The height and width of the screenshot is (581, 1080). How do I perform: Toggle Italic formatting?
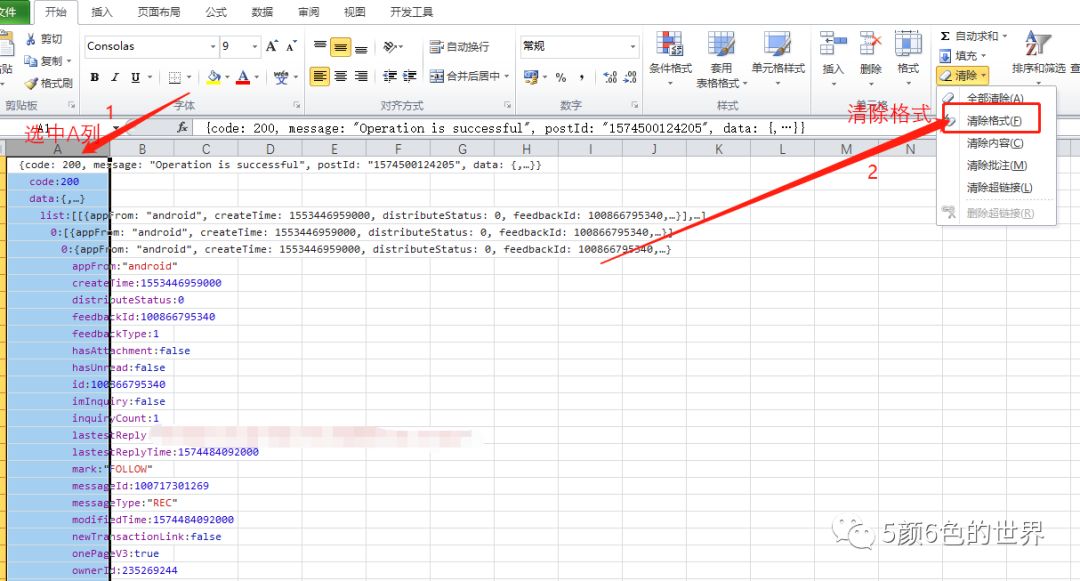[115, 77]
